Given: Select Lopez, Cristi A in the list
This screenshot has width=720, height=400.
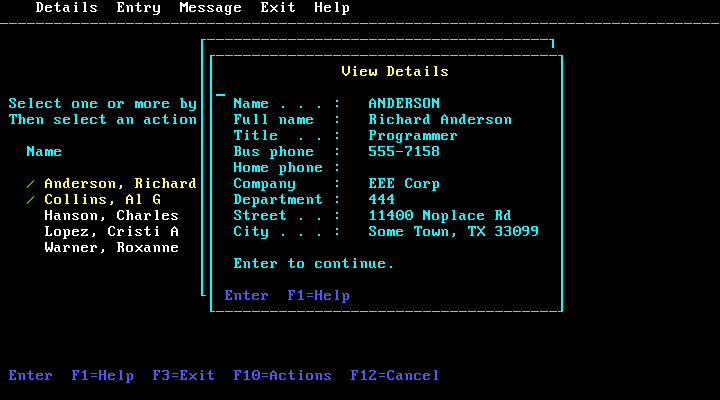Looking at the screenshot, I should point(111,232).
